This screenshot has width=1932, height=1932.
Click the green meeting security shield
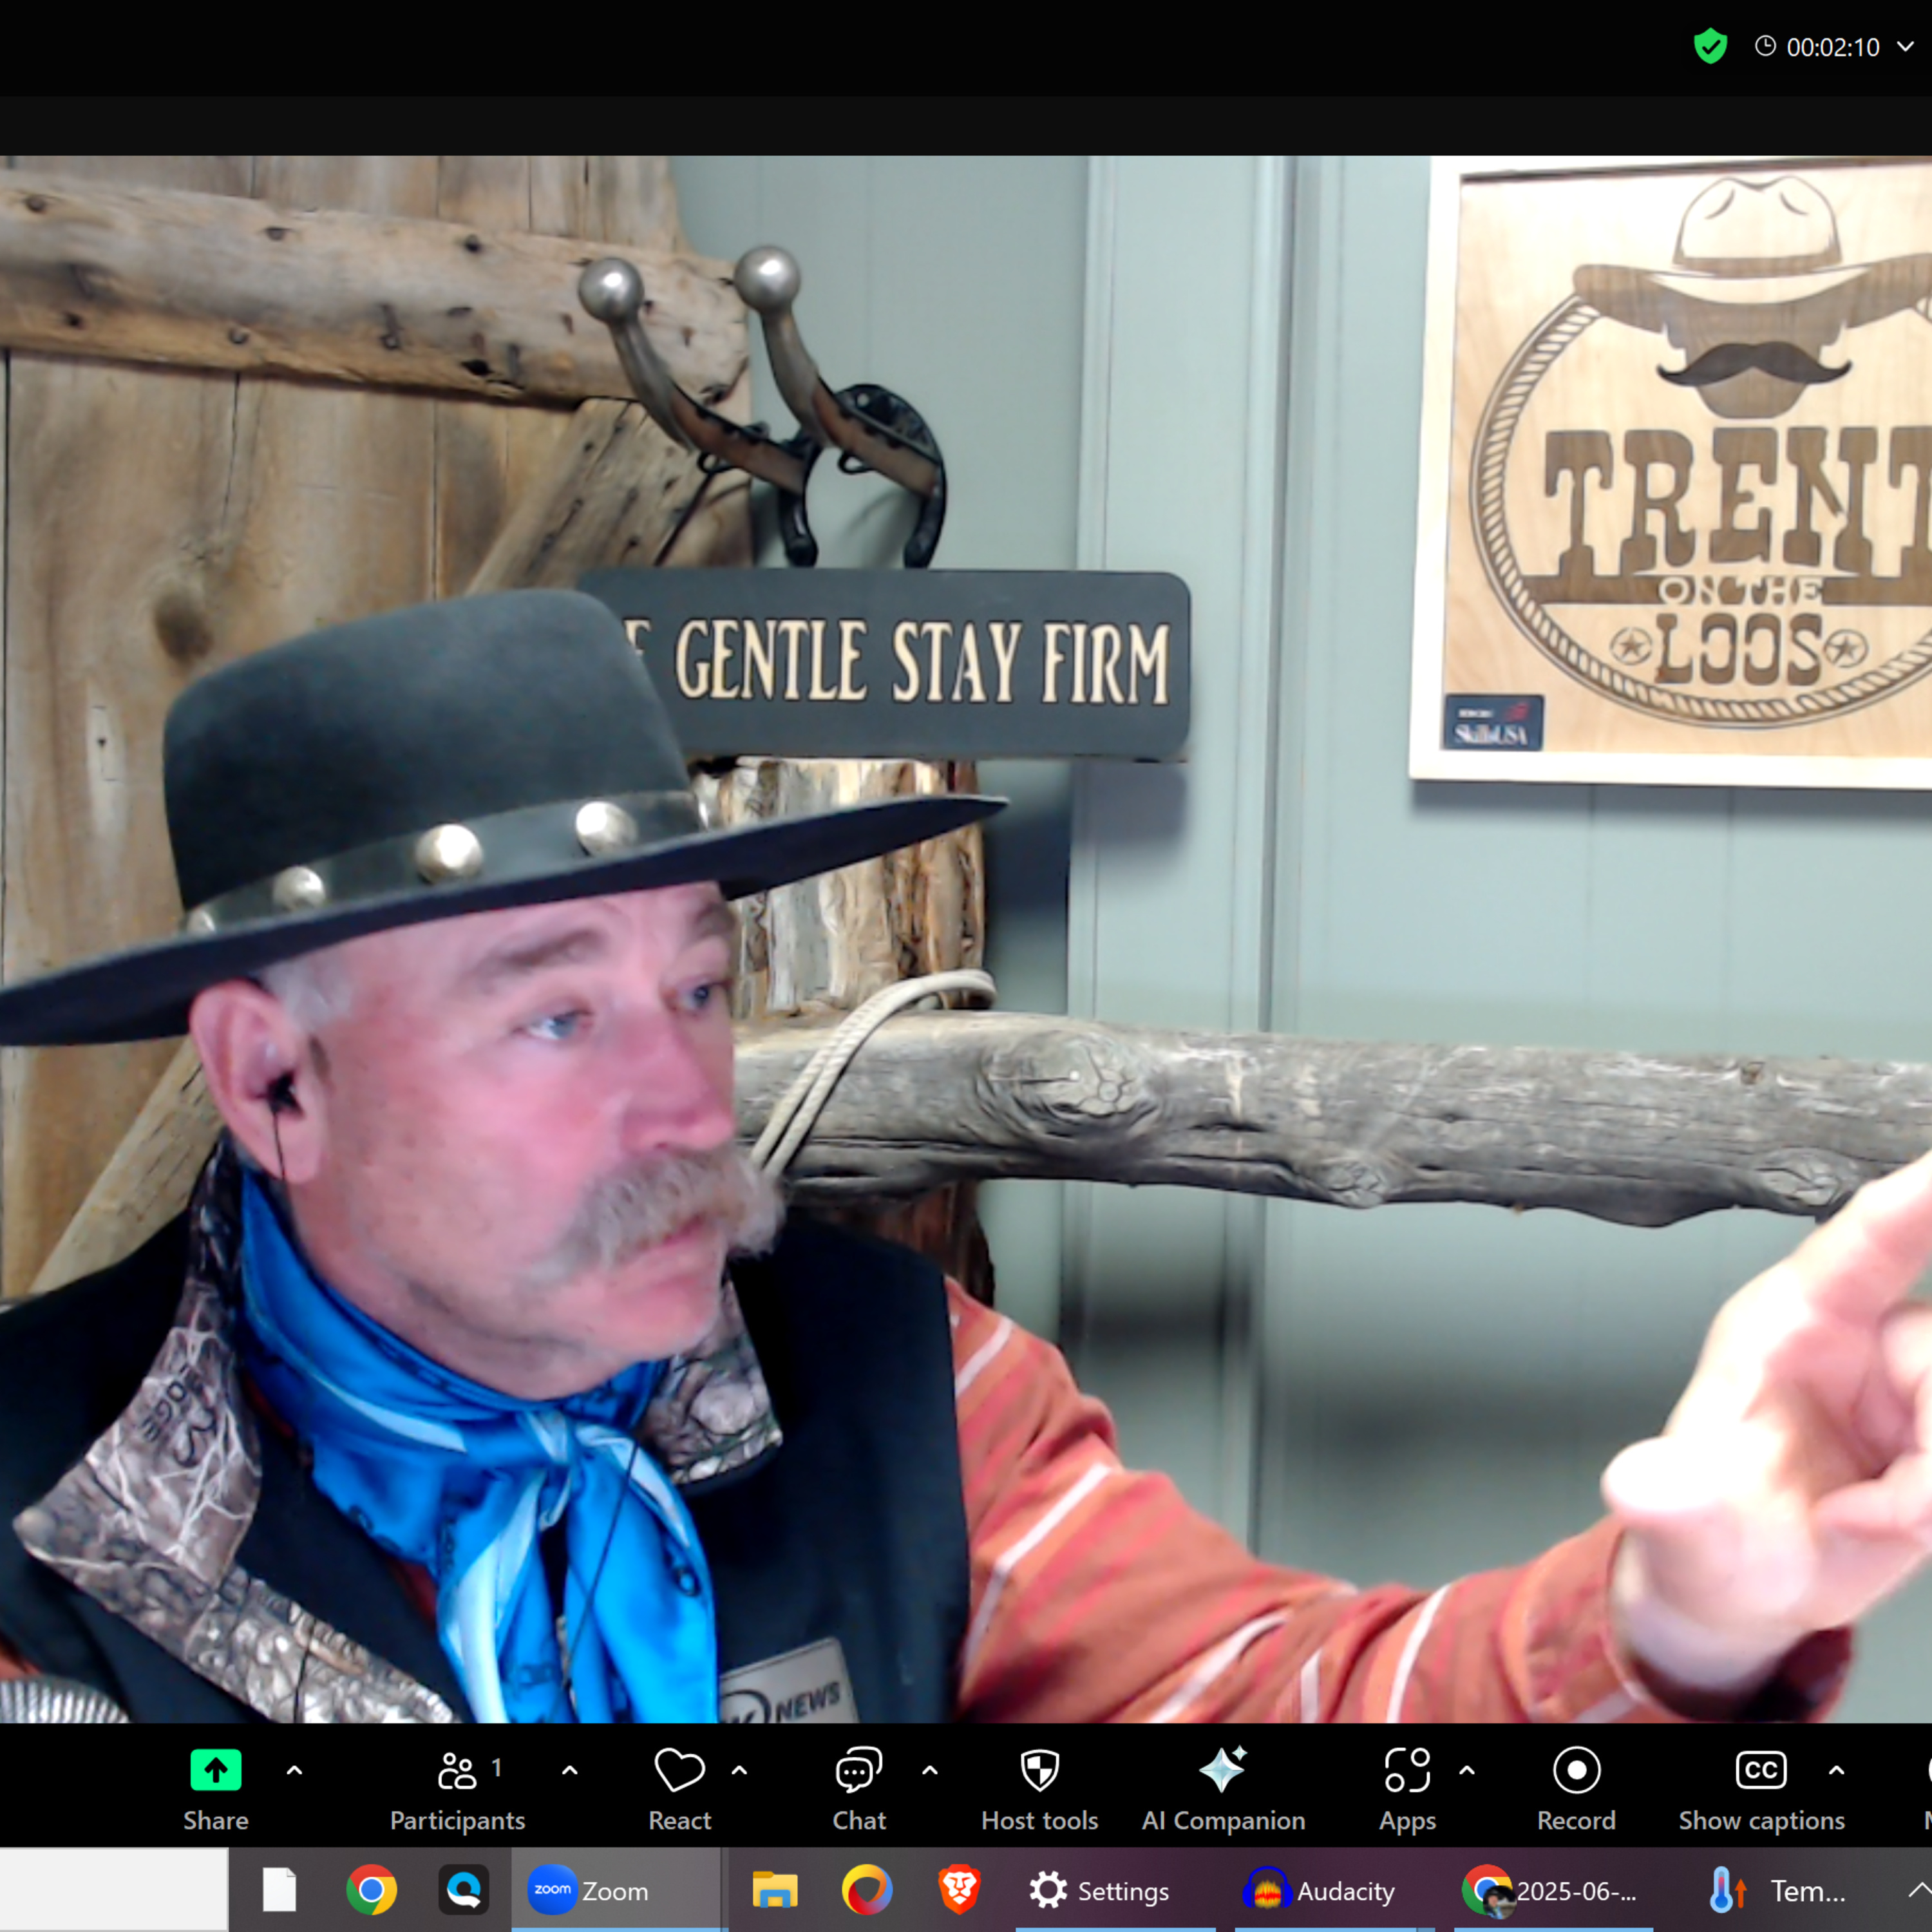pos(1711,46)
